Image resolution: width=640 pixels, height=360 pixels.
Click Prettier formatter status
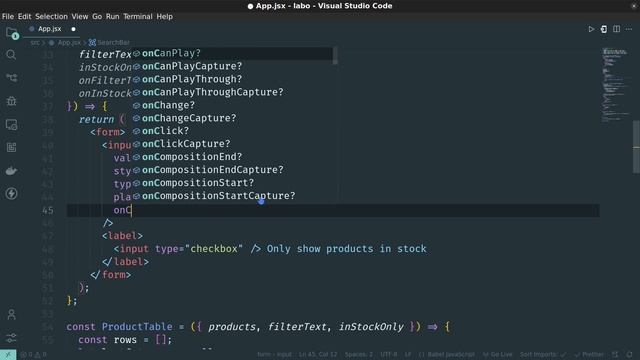click(589, 355)
